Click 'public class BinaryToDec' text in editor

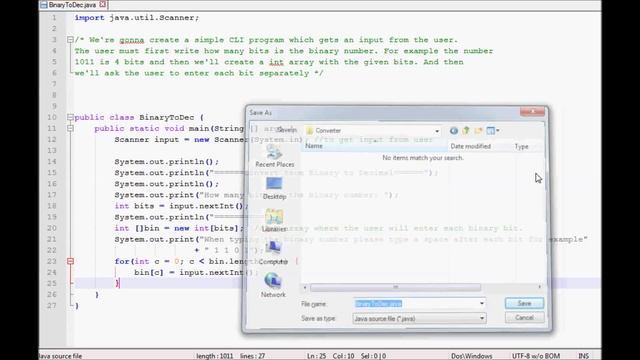point(134,117)
